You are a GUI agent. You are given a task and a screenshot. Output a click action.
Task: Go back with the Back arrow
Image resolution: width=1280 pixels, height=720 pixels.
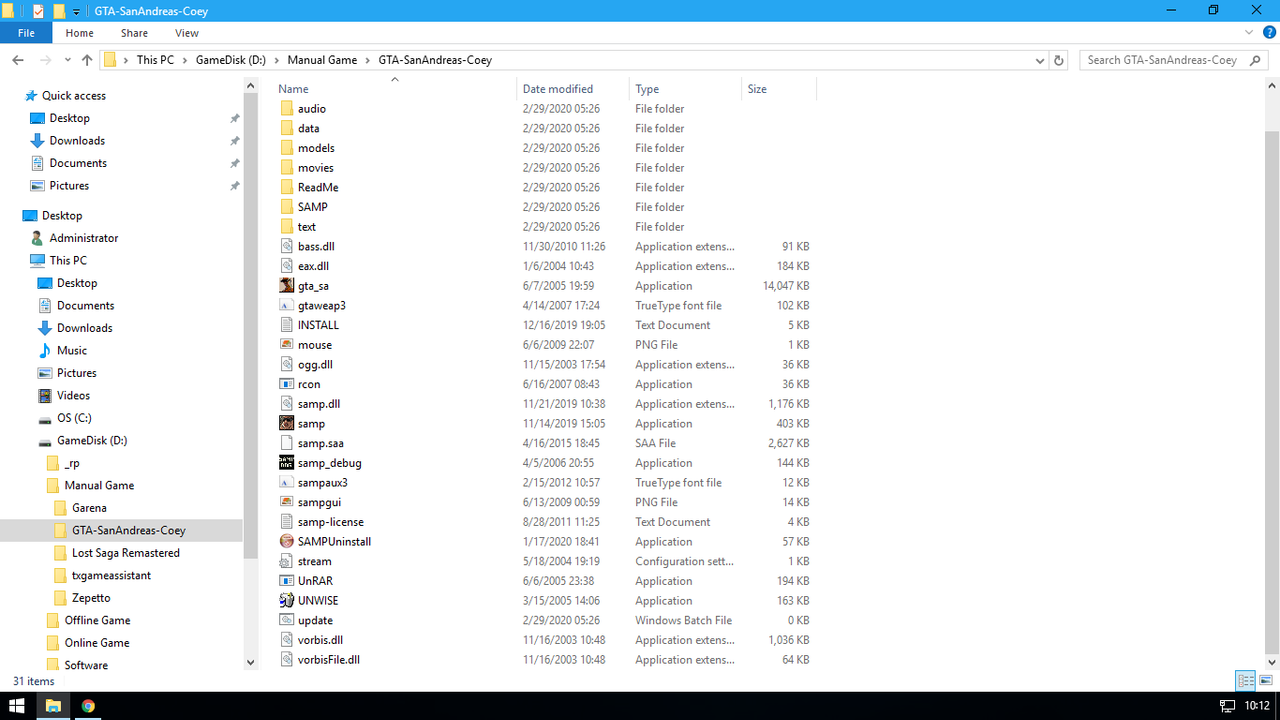point(18,60)
